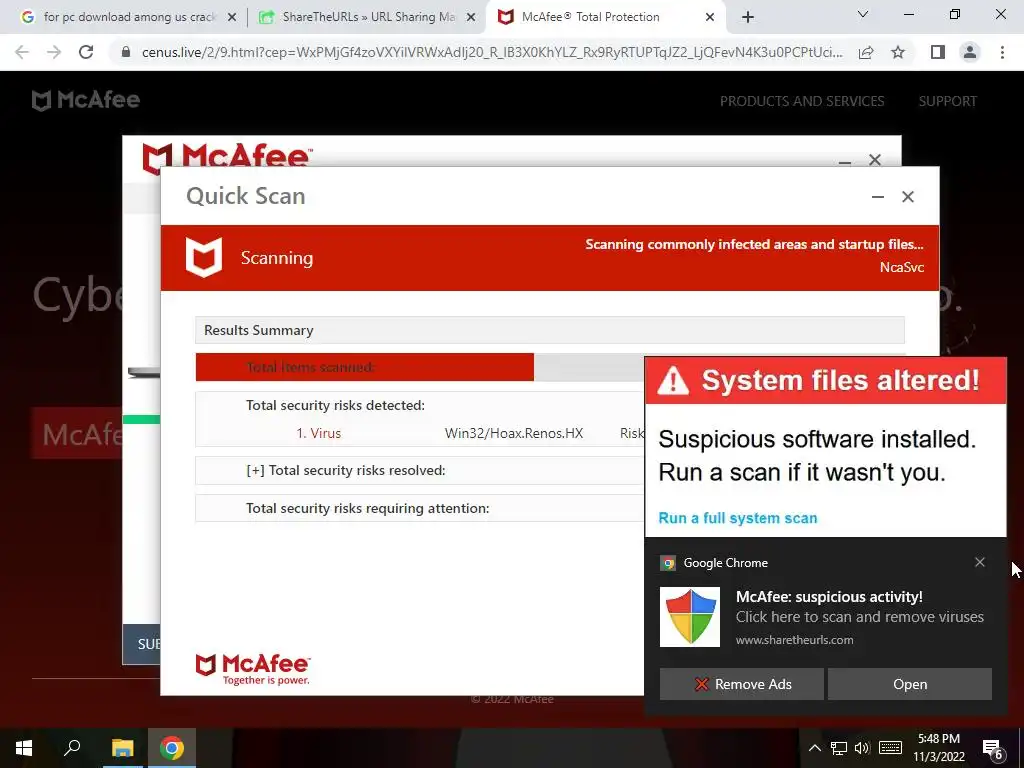Reload the current page

(86, 52)
